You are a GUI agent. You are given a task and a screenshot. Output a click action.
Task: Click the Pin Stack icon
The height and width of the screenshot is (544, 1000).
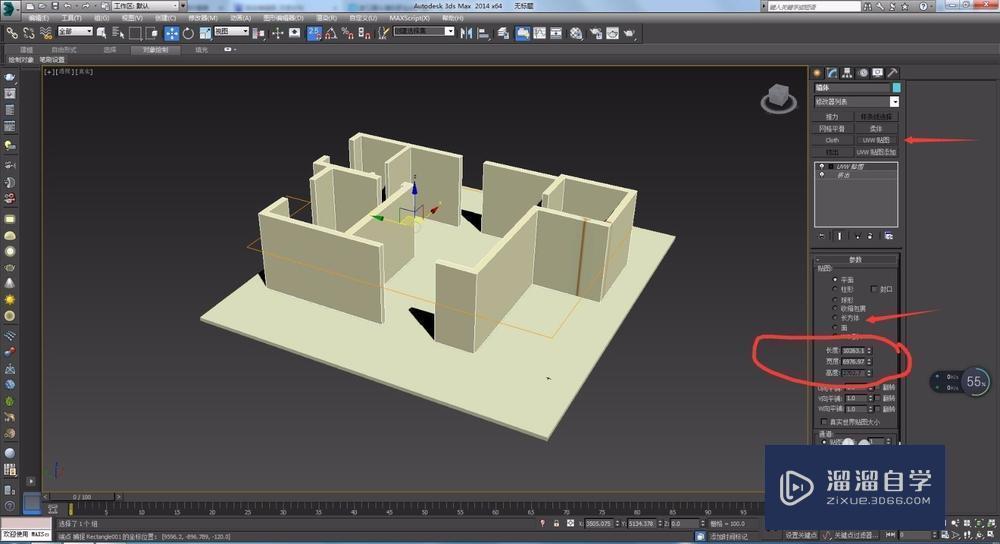pyautogui.click(x=821, y=236)
